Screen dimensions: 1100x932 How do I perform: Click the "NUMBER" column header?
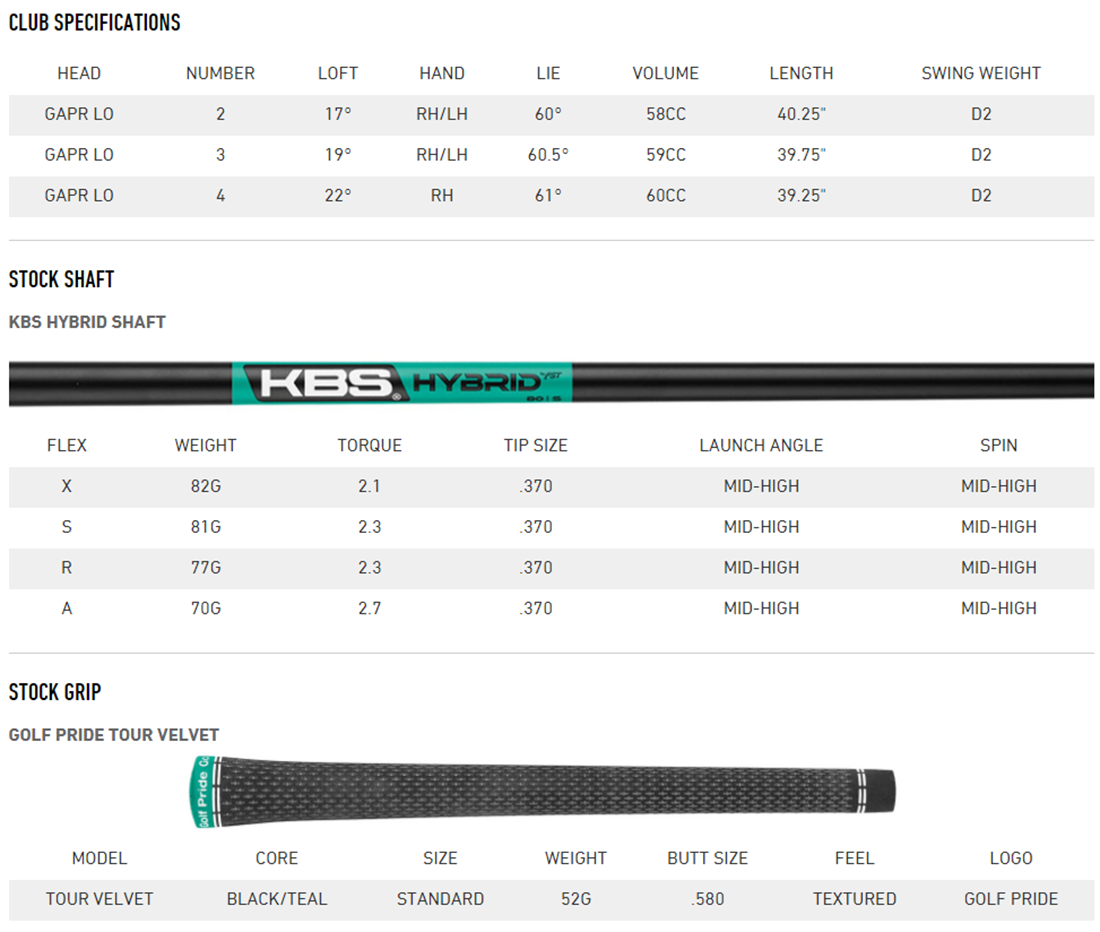coord(220,74)
